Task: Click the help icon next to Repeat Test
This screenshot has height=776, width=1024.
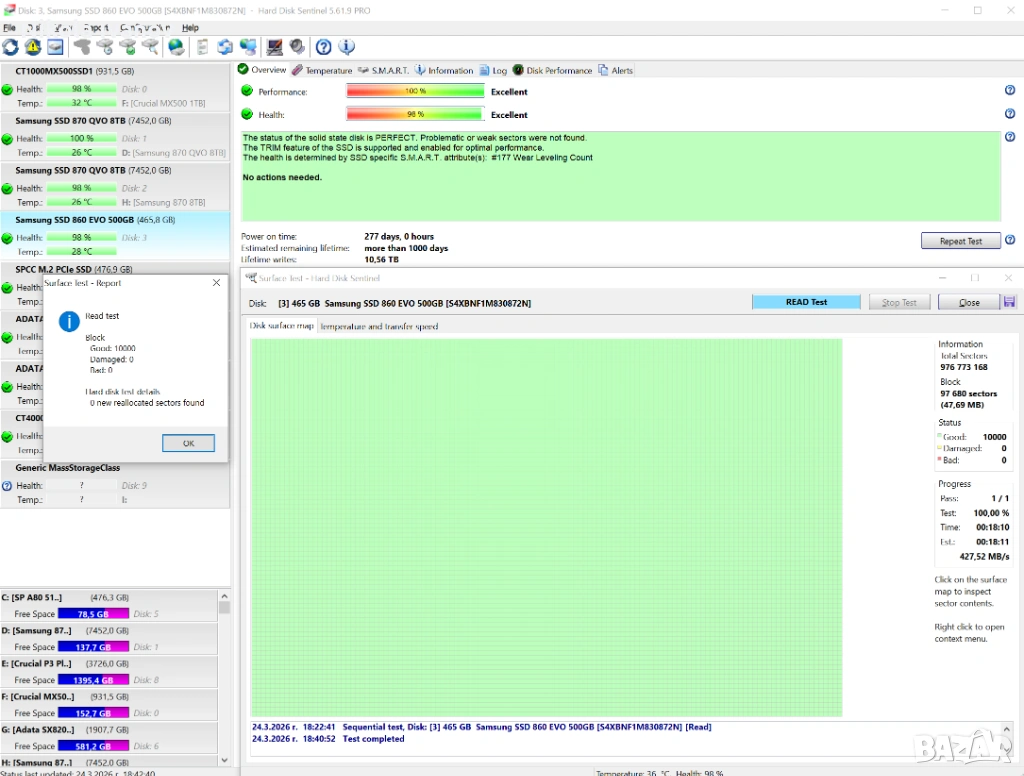Action: (x=1009, y=240)
